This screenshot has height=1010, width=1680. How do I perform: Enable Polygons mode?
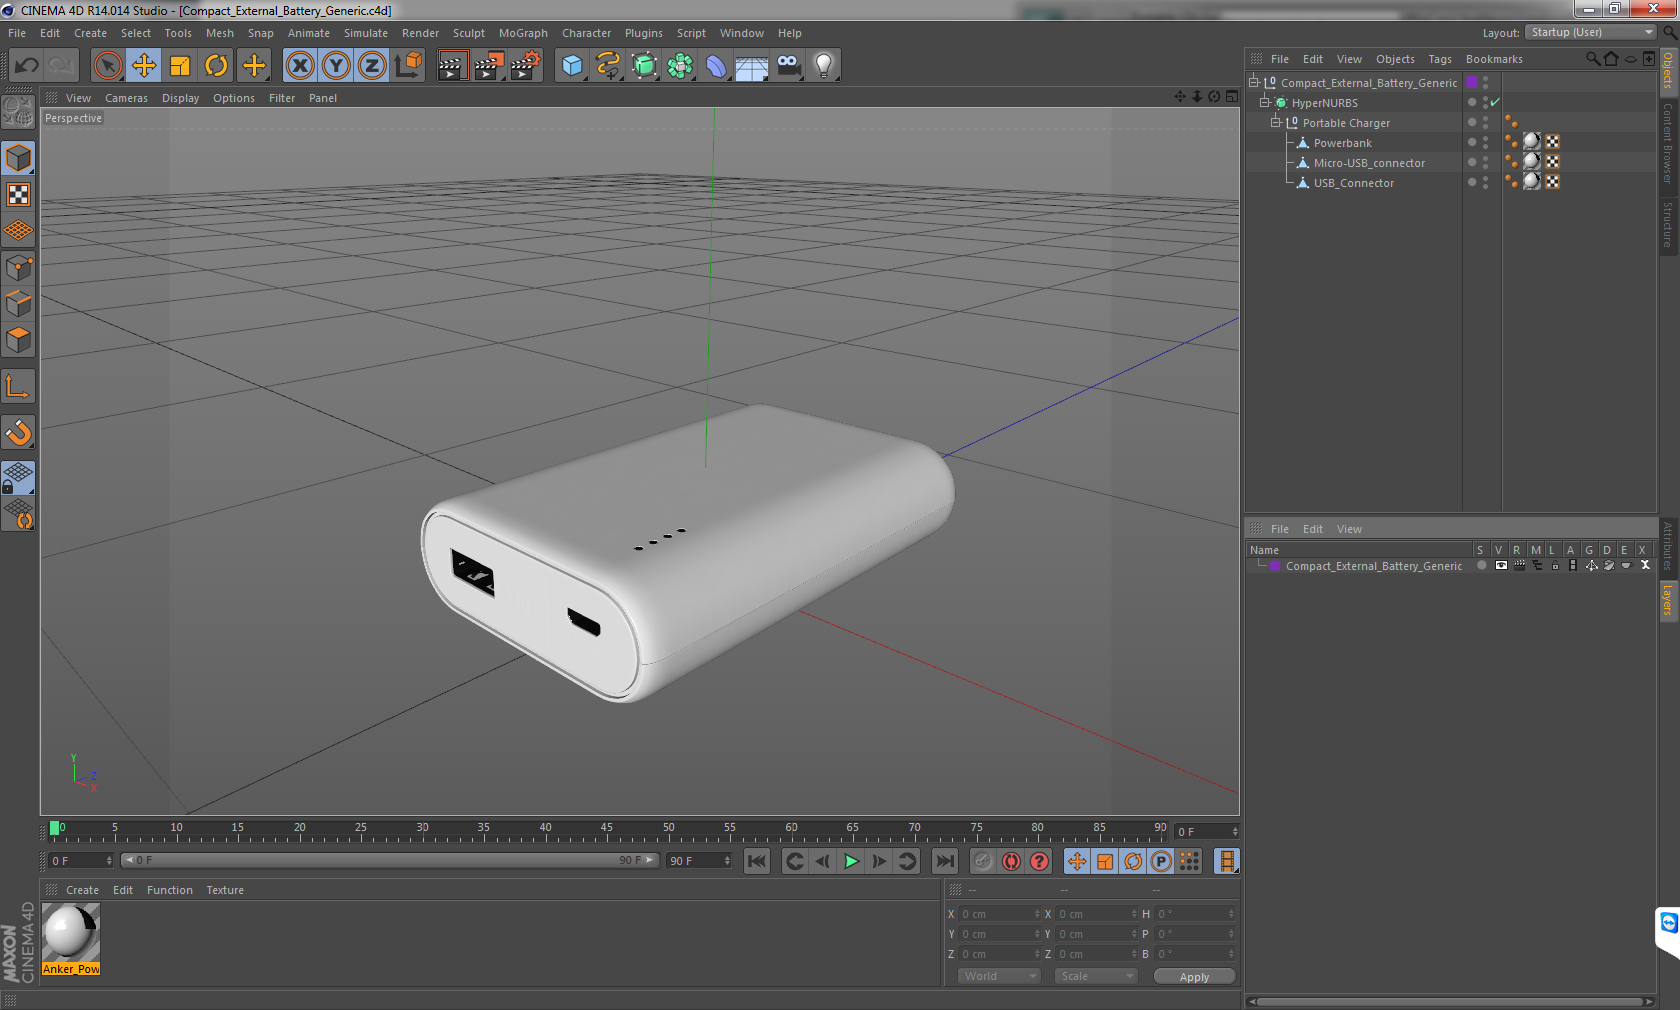click(18, 340)
